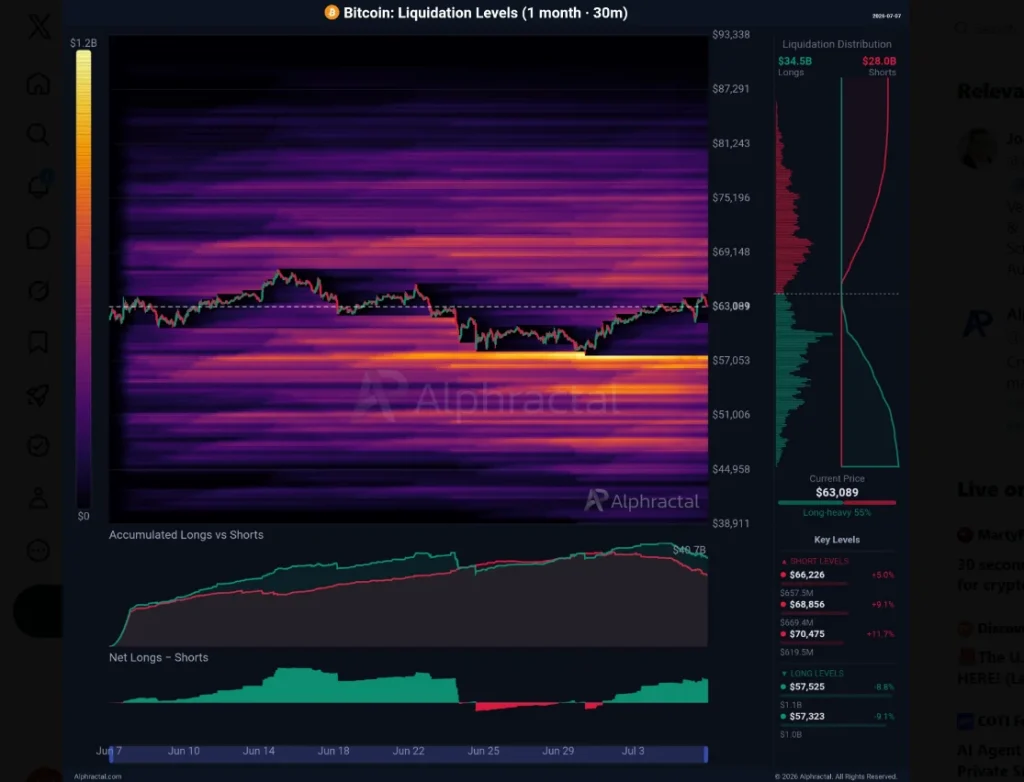Click the profile avatar photo in the right column
This screenshot has width=1024, height=782.
coord(978,148)
